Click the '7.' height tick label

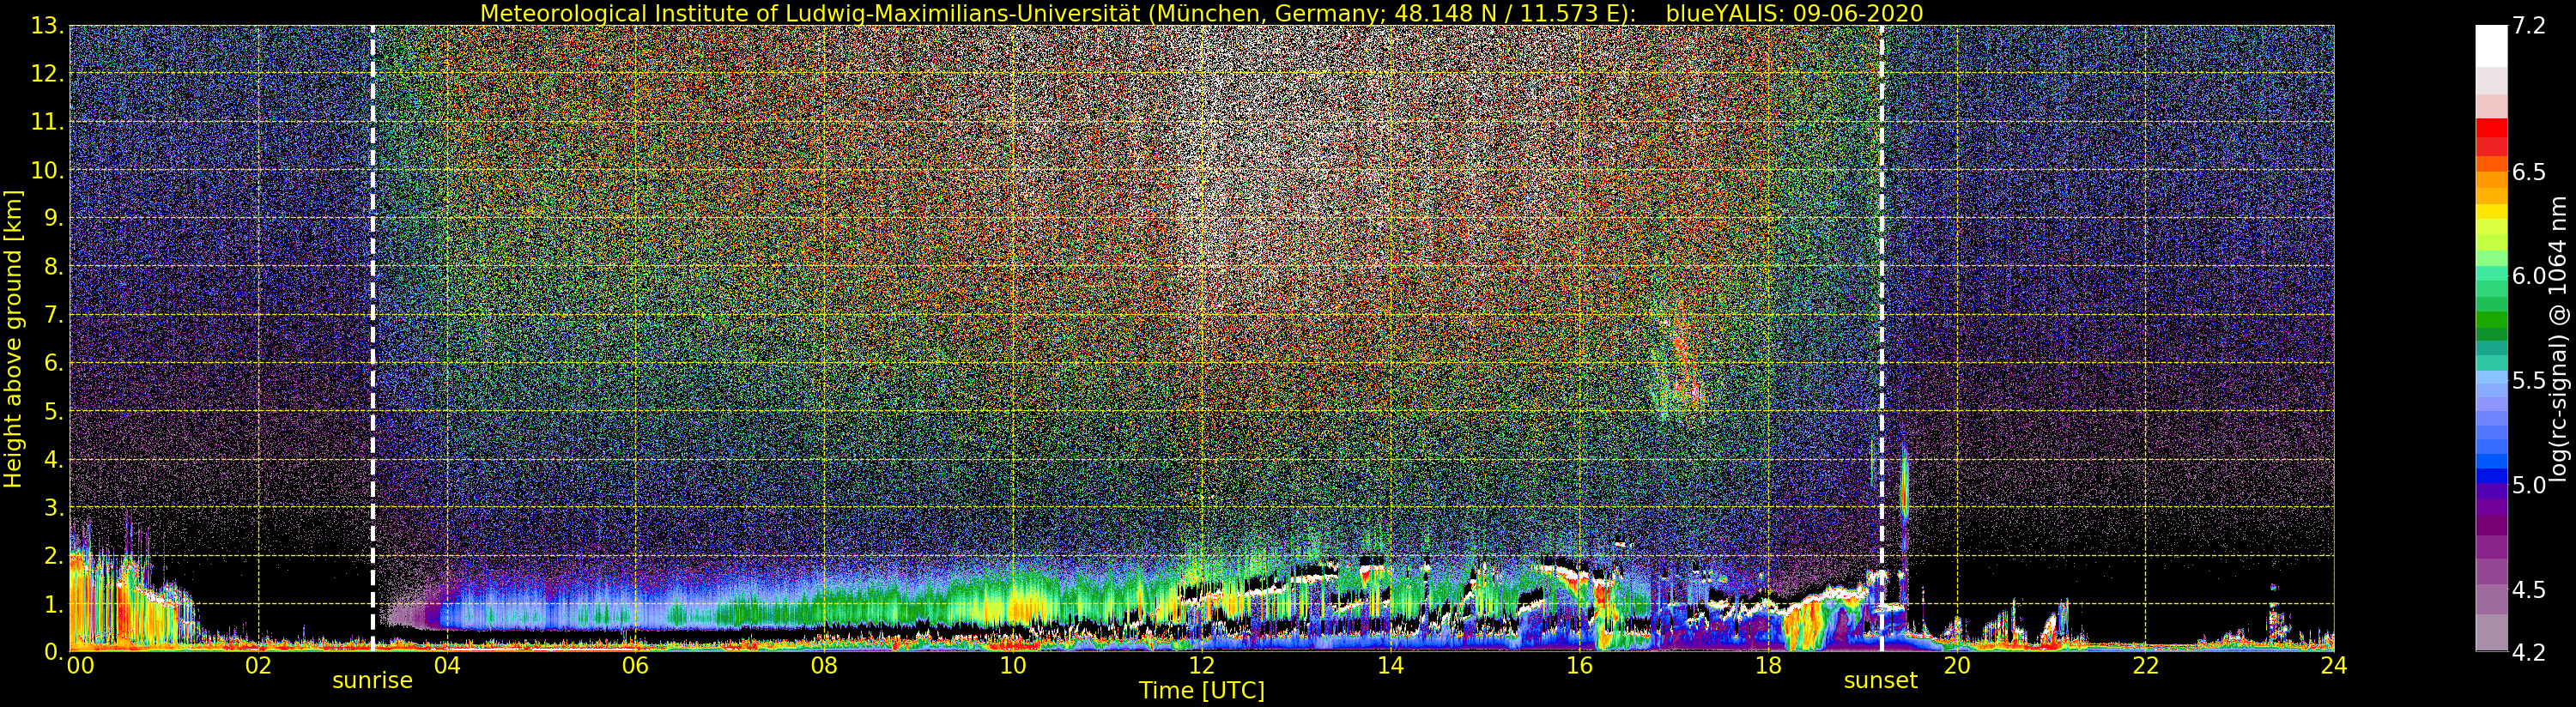pos(54,315)
